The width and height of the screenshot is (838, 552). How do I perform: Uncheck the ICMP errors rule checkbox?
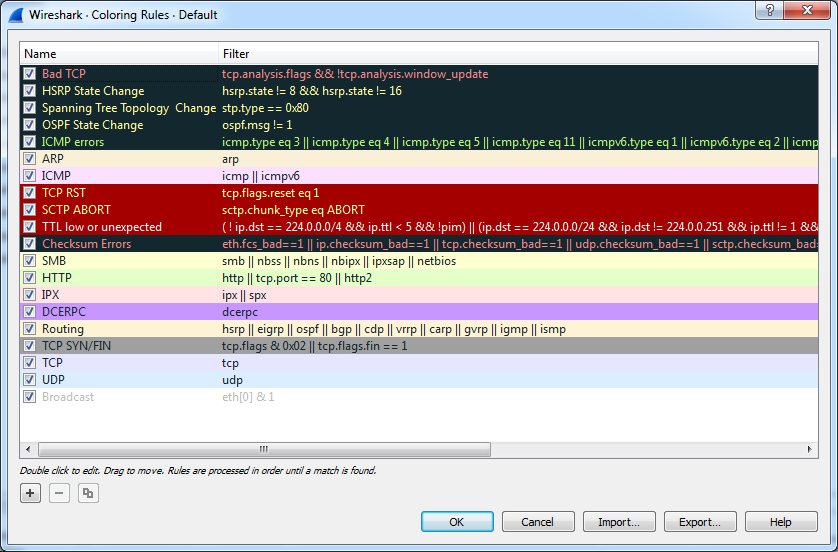(x=30, y=142)
